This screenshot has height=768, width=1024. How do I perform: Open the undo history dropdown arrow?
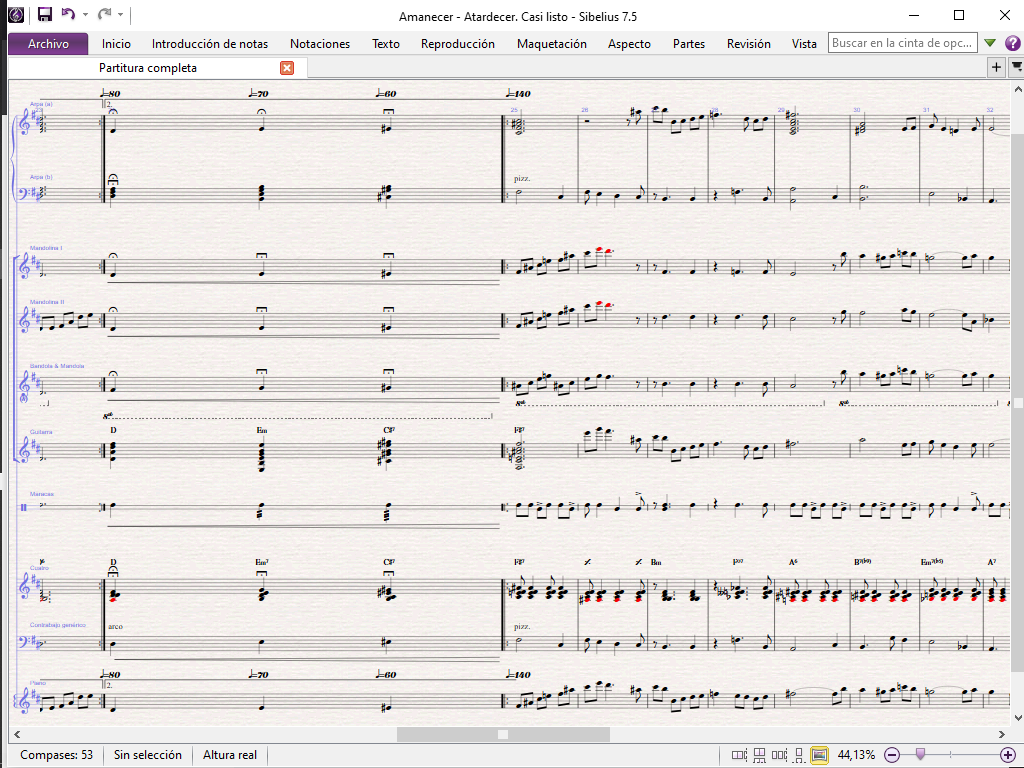pyautogui.click(x=86, y=14)
